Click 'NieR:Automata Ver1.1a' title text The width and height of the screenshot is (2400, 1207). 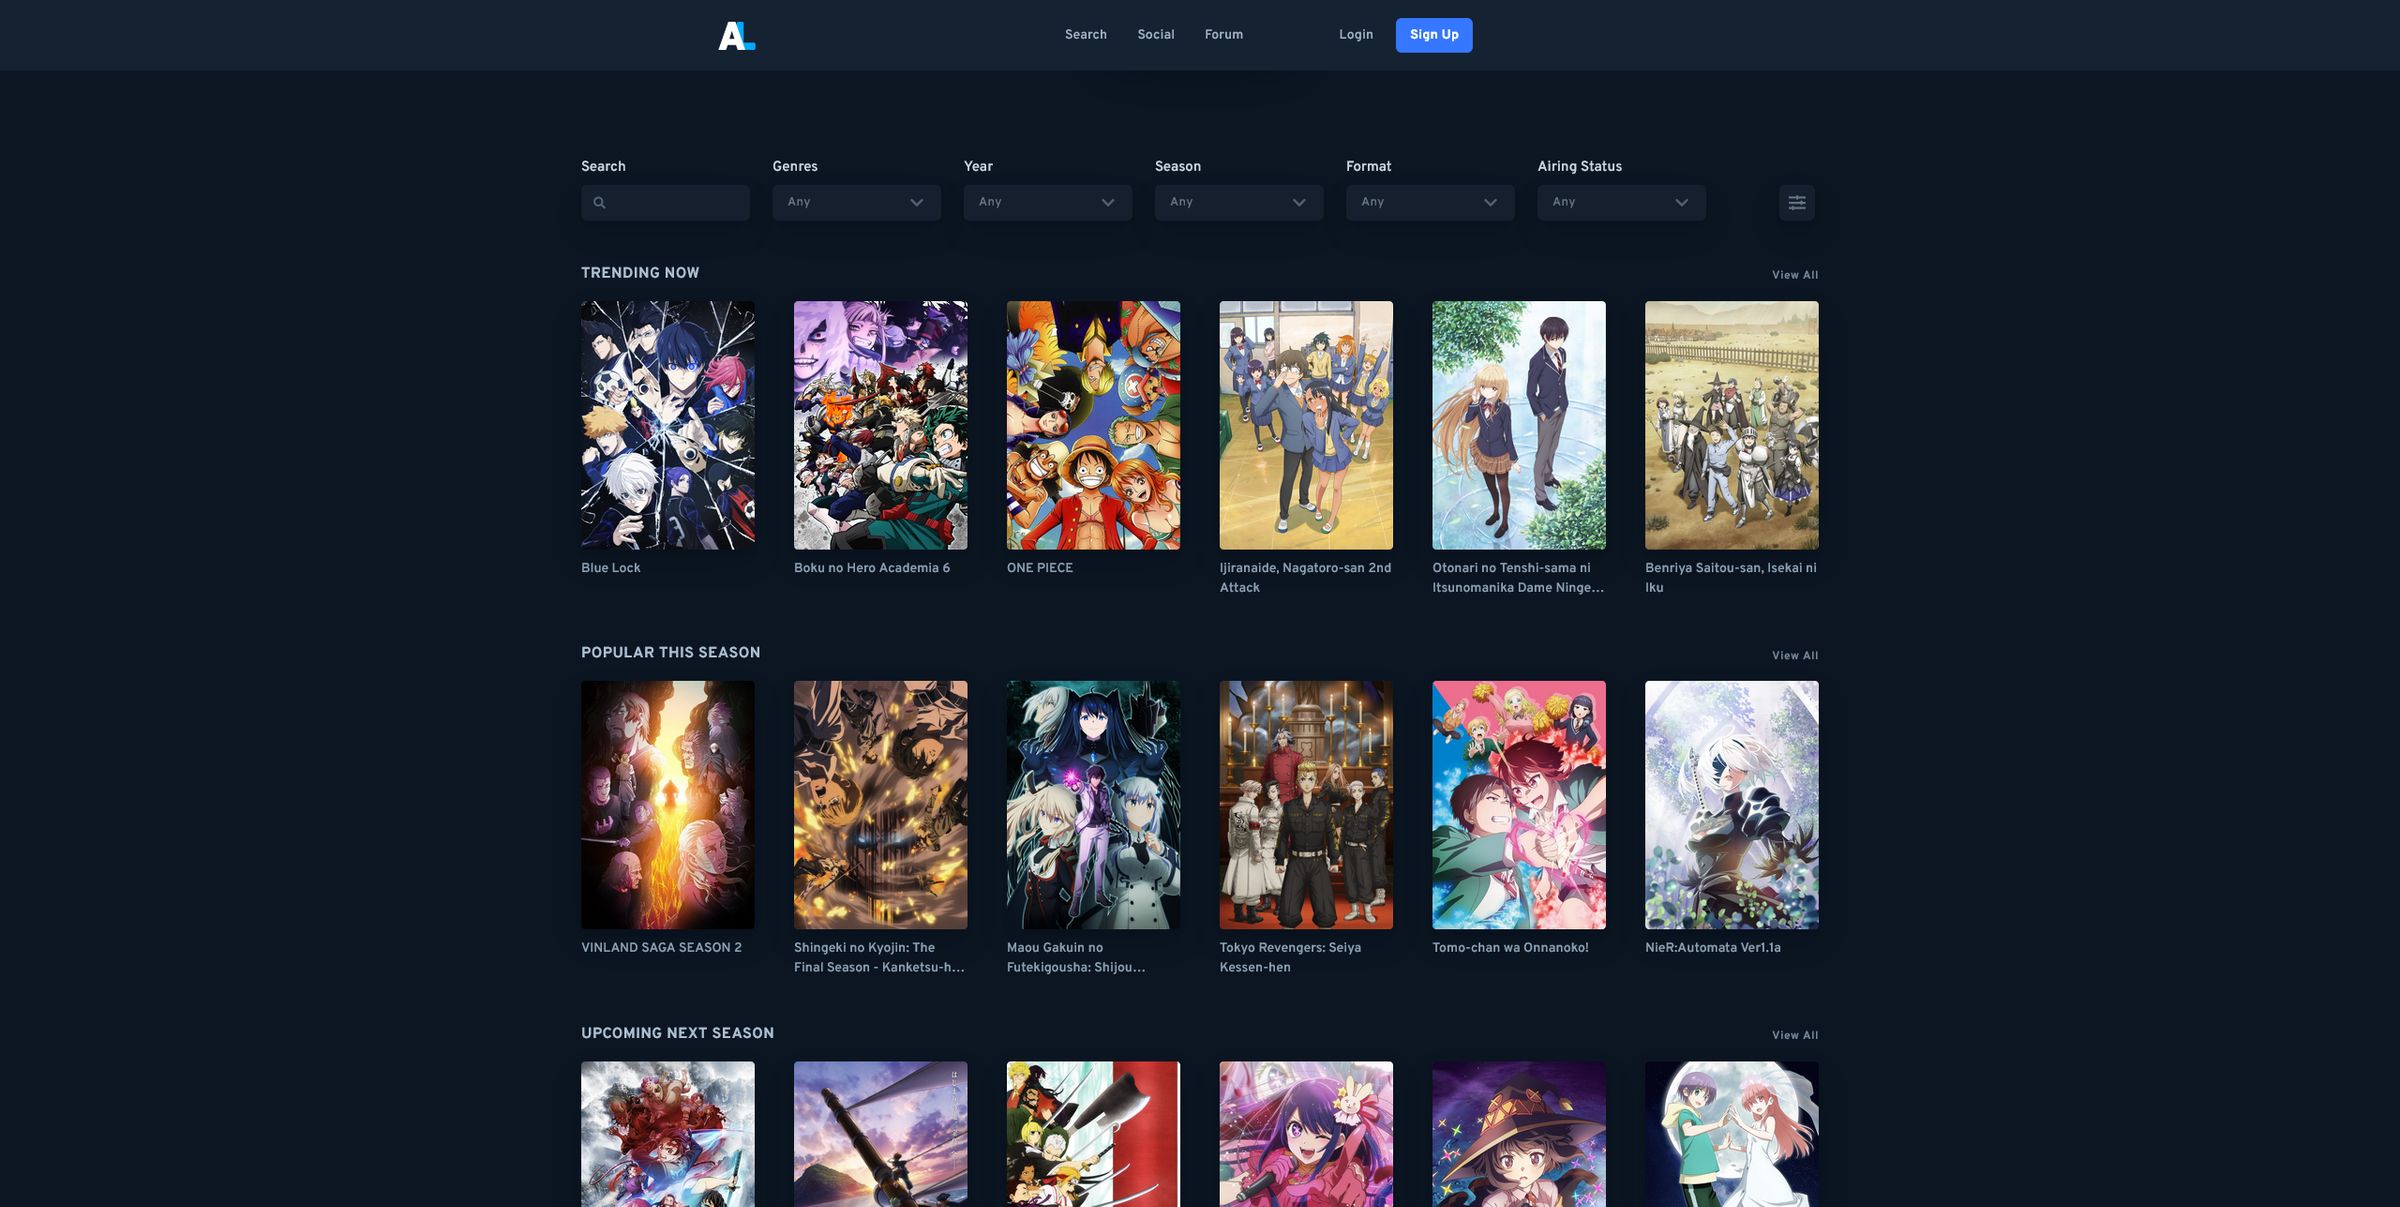click(1713, 948)
